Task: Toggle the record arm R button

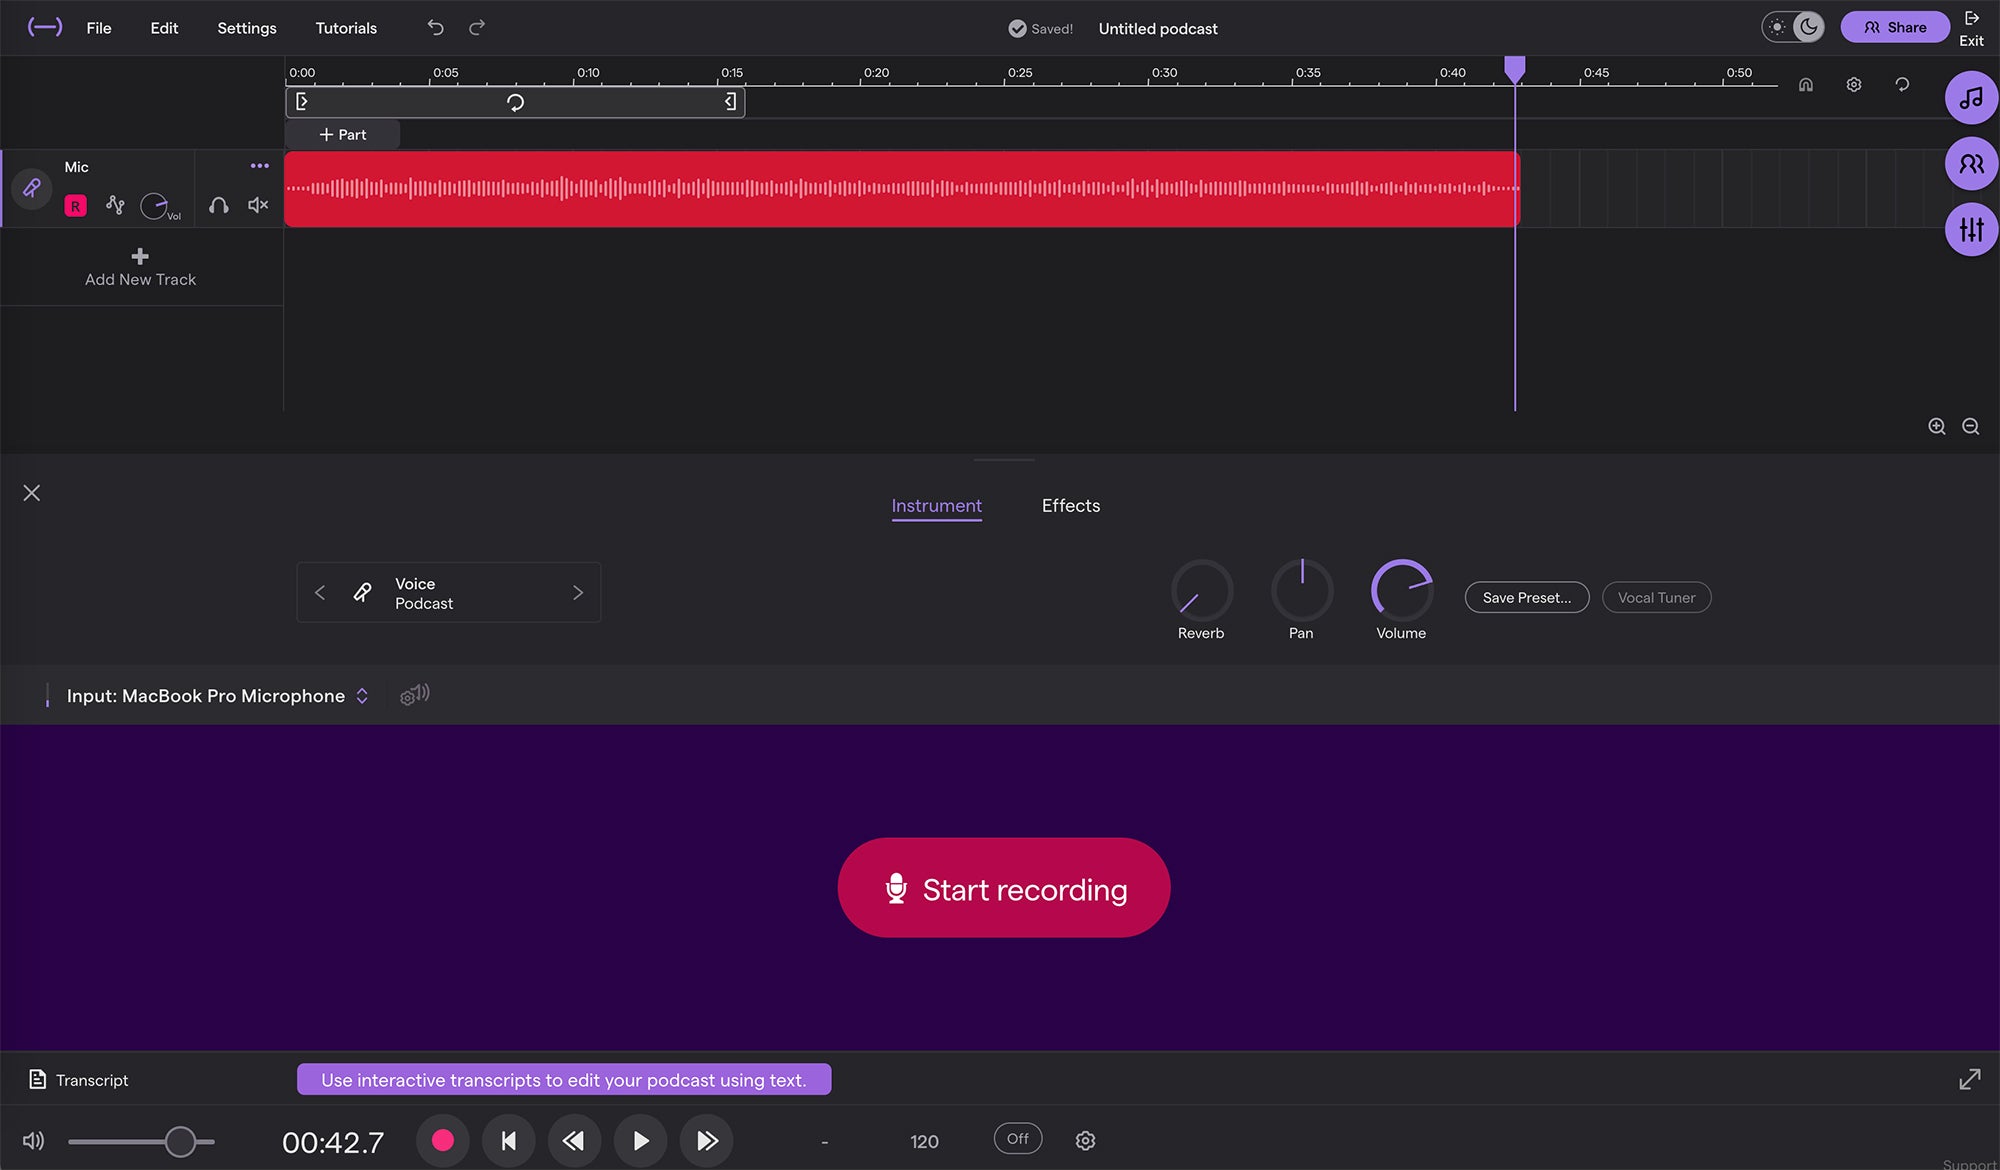Action: (x=75, y=206)
